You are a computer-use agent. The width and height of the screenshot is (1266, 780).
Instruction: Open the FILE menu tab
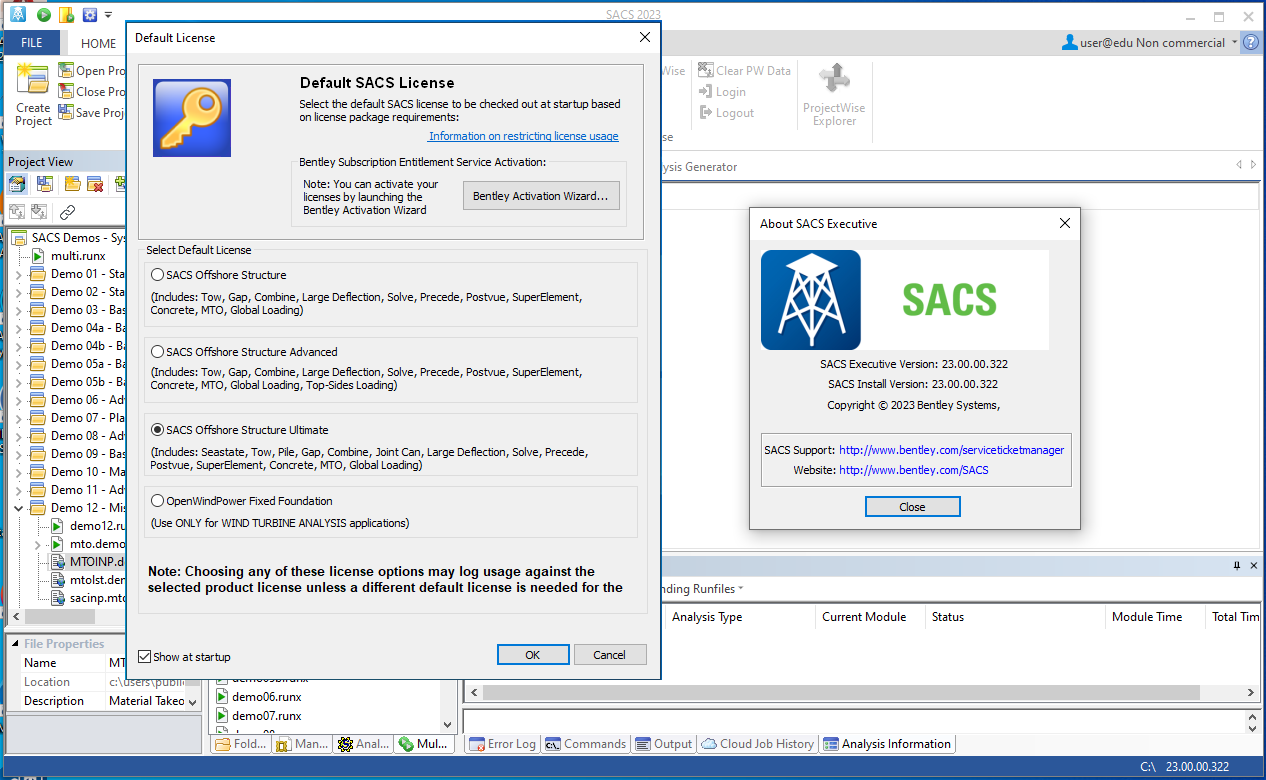[x=32, y=43]
